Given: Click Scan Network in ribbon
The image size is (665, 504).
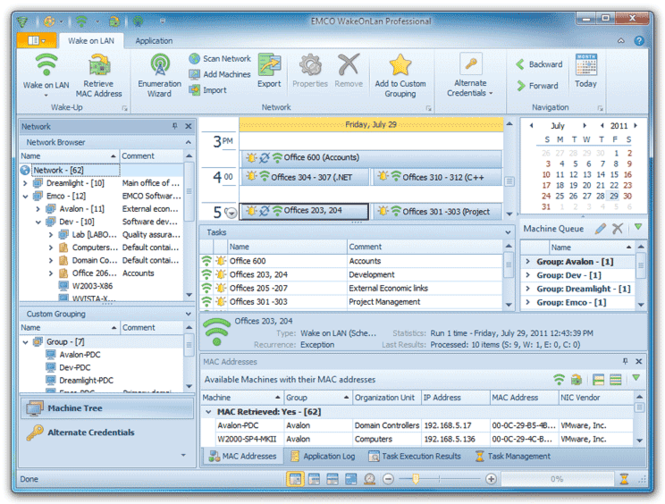Looking at the screenshot, I should tap(220, 59).
